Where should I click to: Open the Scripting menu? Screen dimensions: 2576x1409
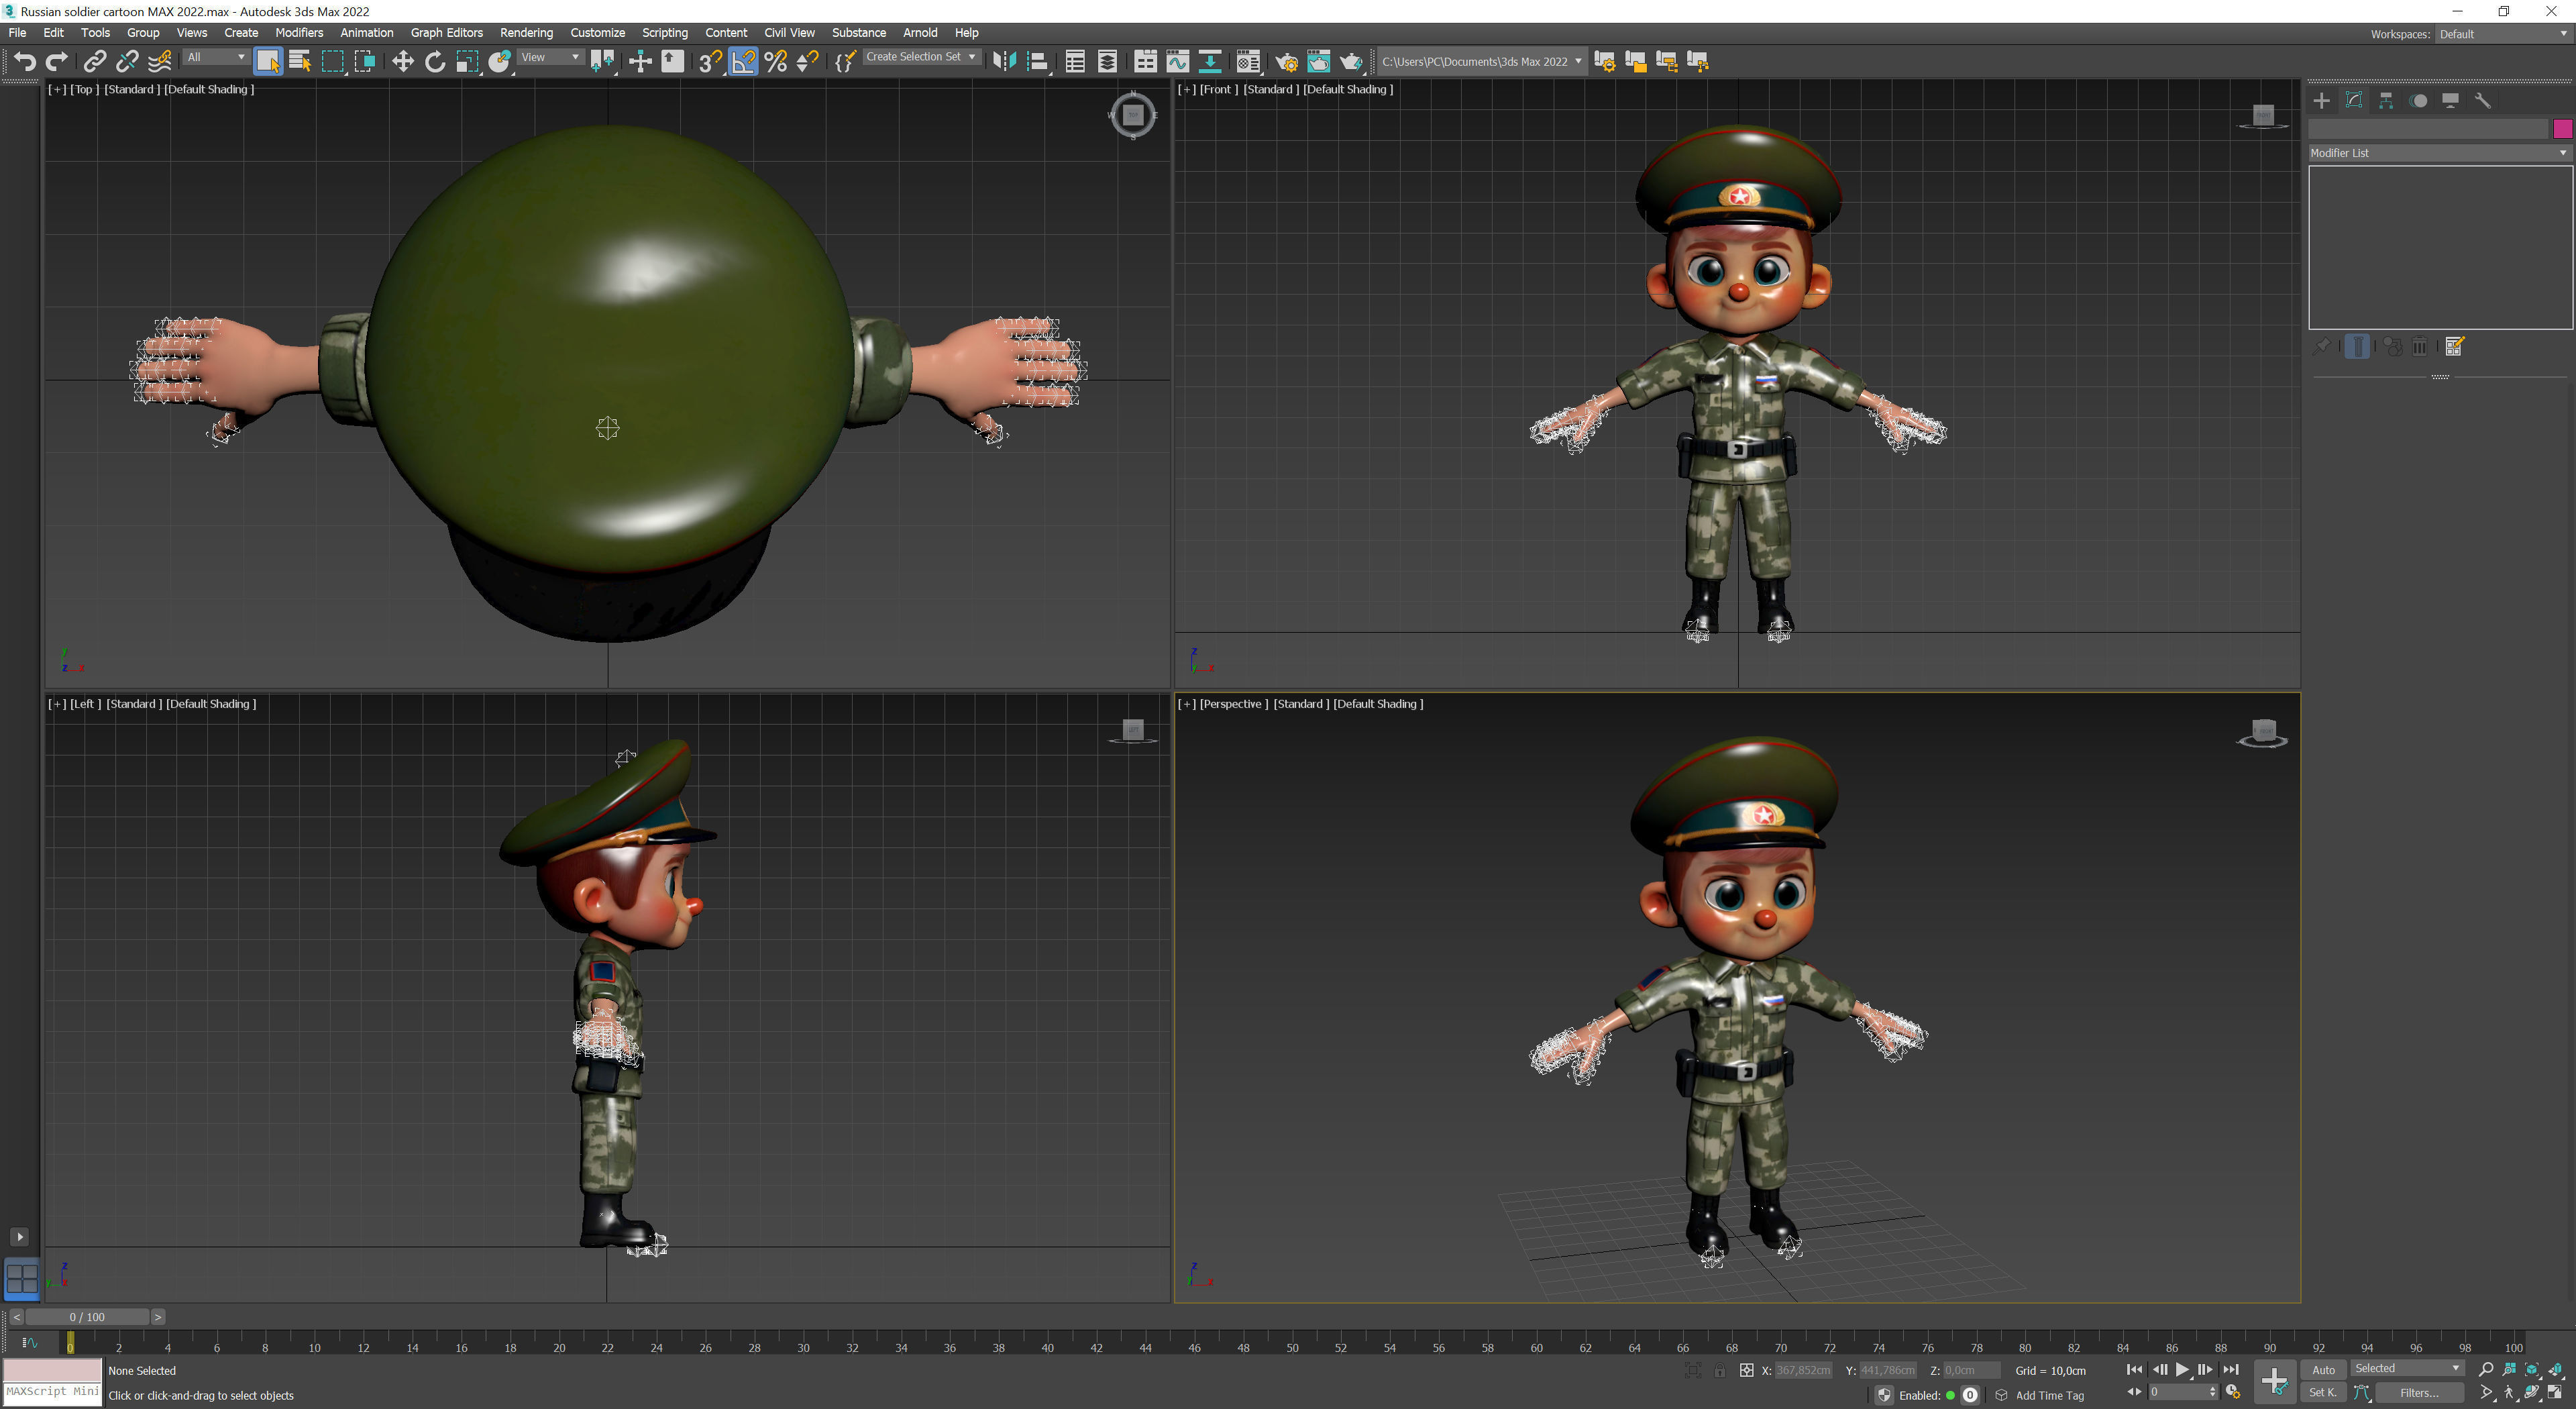point(664,33)
